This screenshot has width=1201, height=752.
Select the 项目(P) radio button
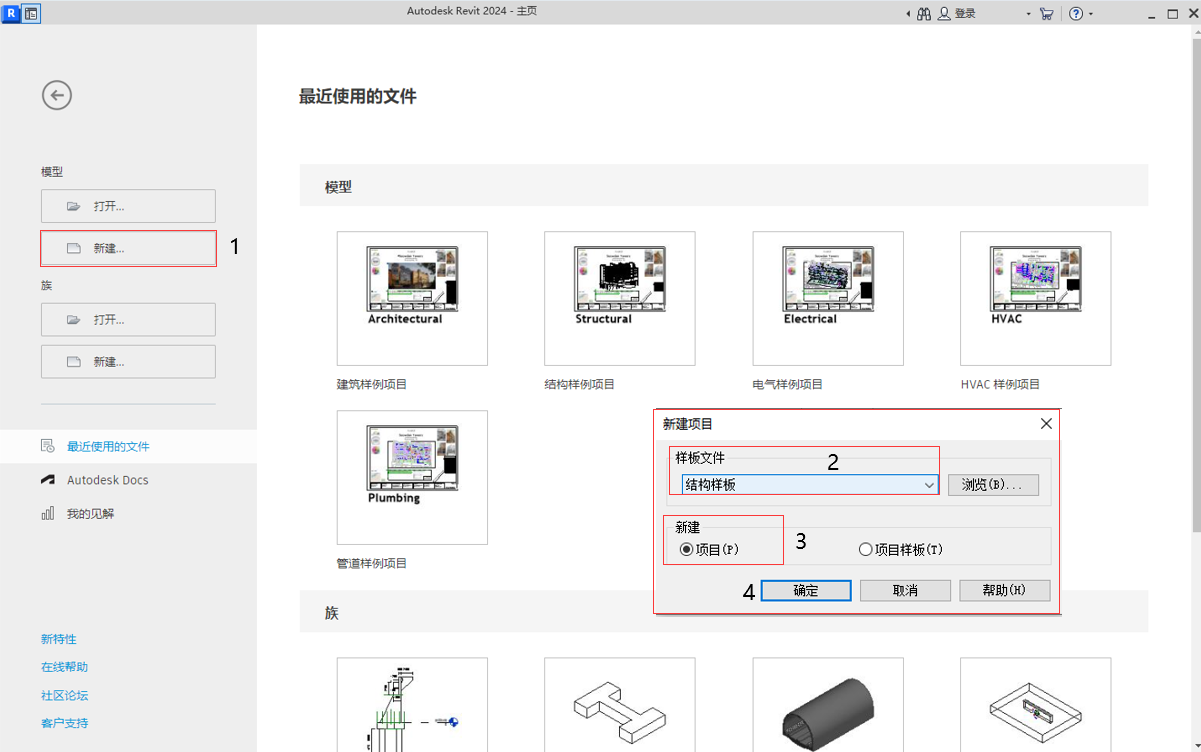point(686,550)
